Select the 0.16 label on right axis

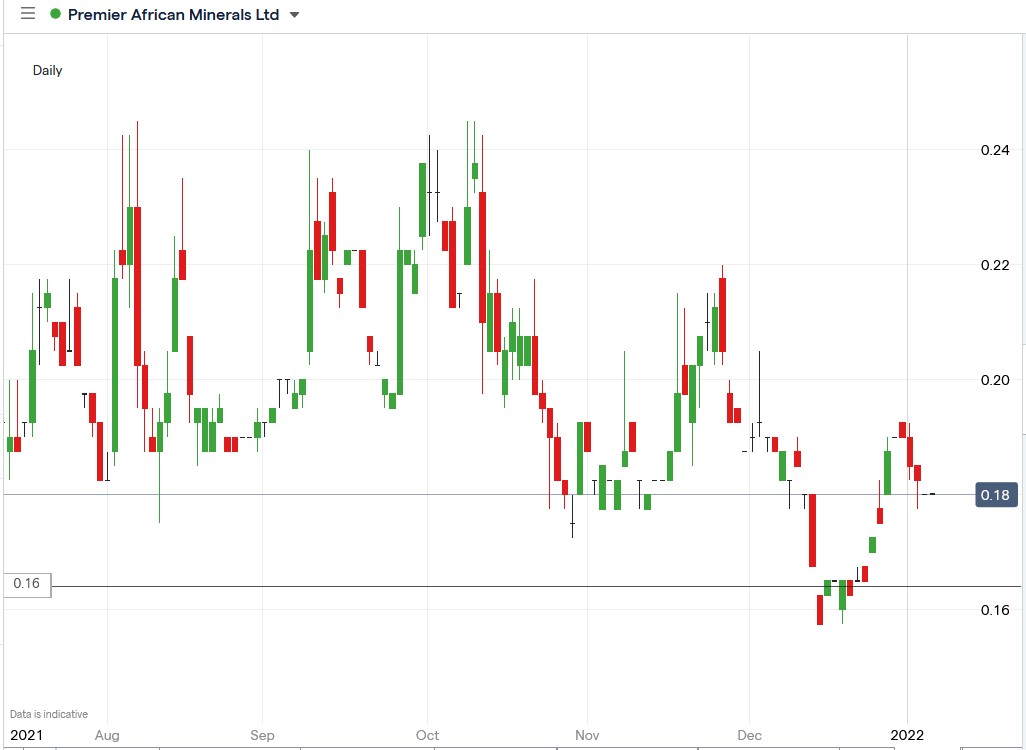pos(994,608)
